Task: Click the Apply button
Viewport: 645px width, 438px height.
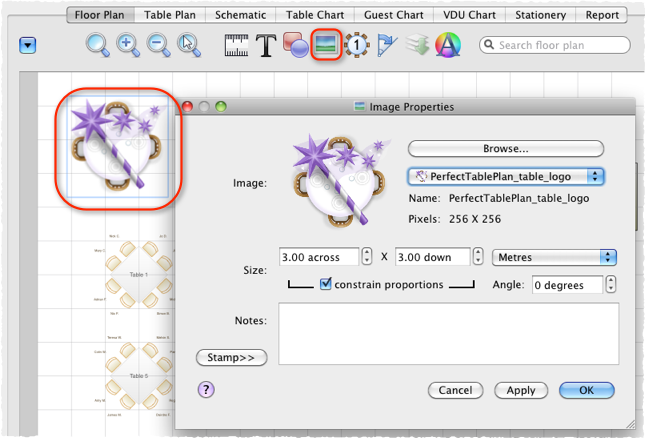Action: click(520, 390)
